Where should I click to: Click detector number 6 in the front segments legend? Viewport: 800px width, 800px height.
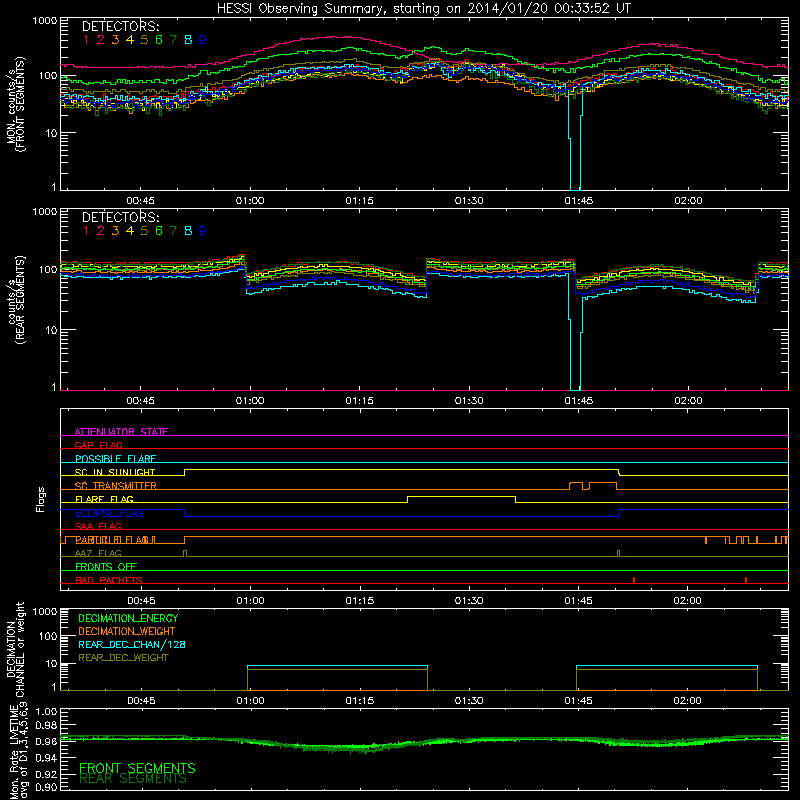159,40
